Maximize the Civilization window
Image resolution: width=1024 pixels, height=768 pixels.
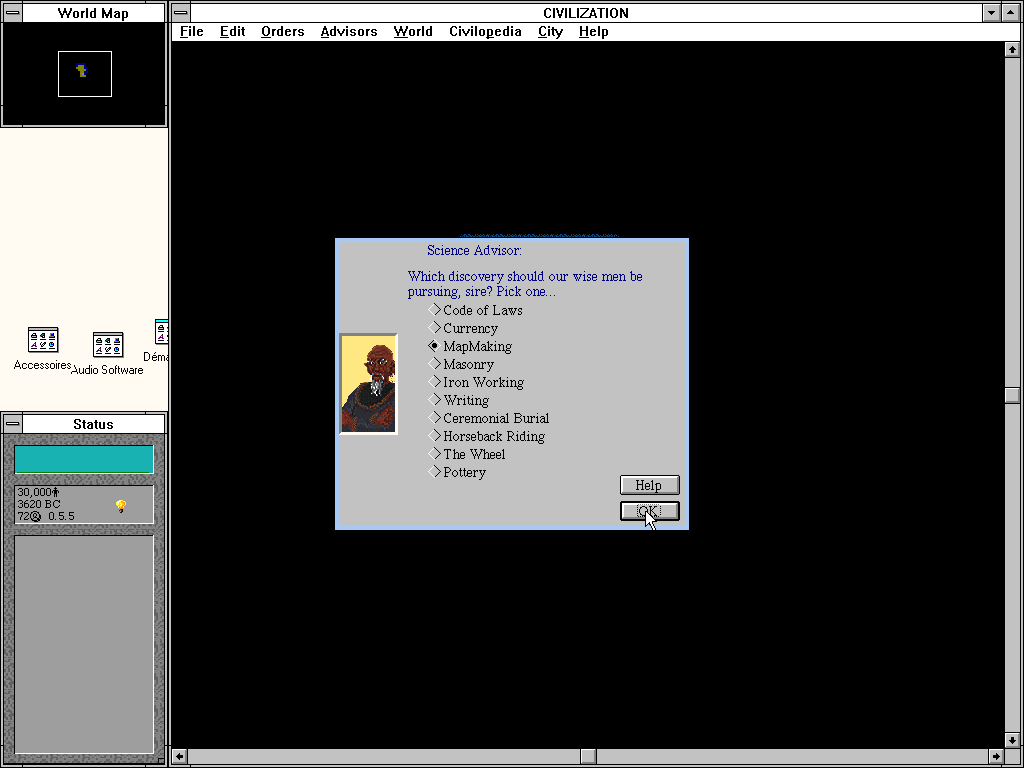coord(1010,12)
